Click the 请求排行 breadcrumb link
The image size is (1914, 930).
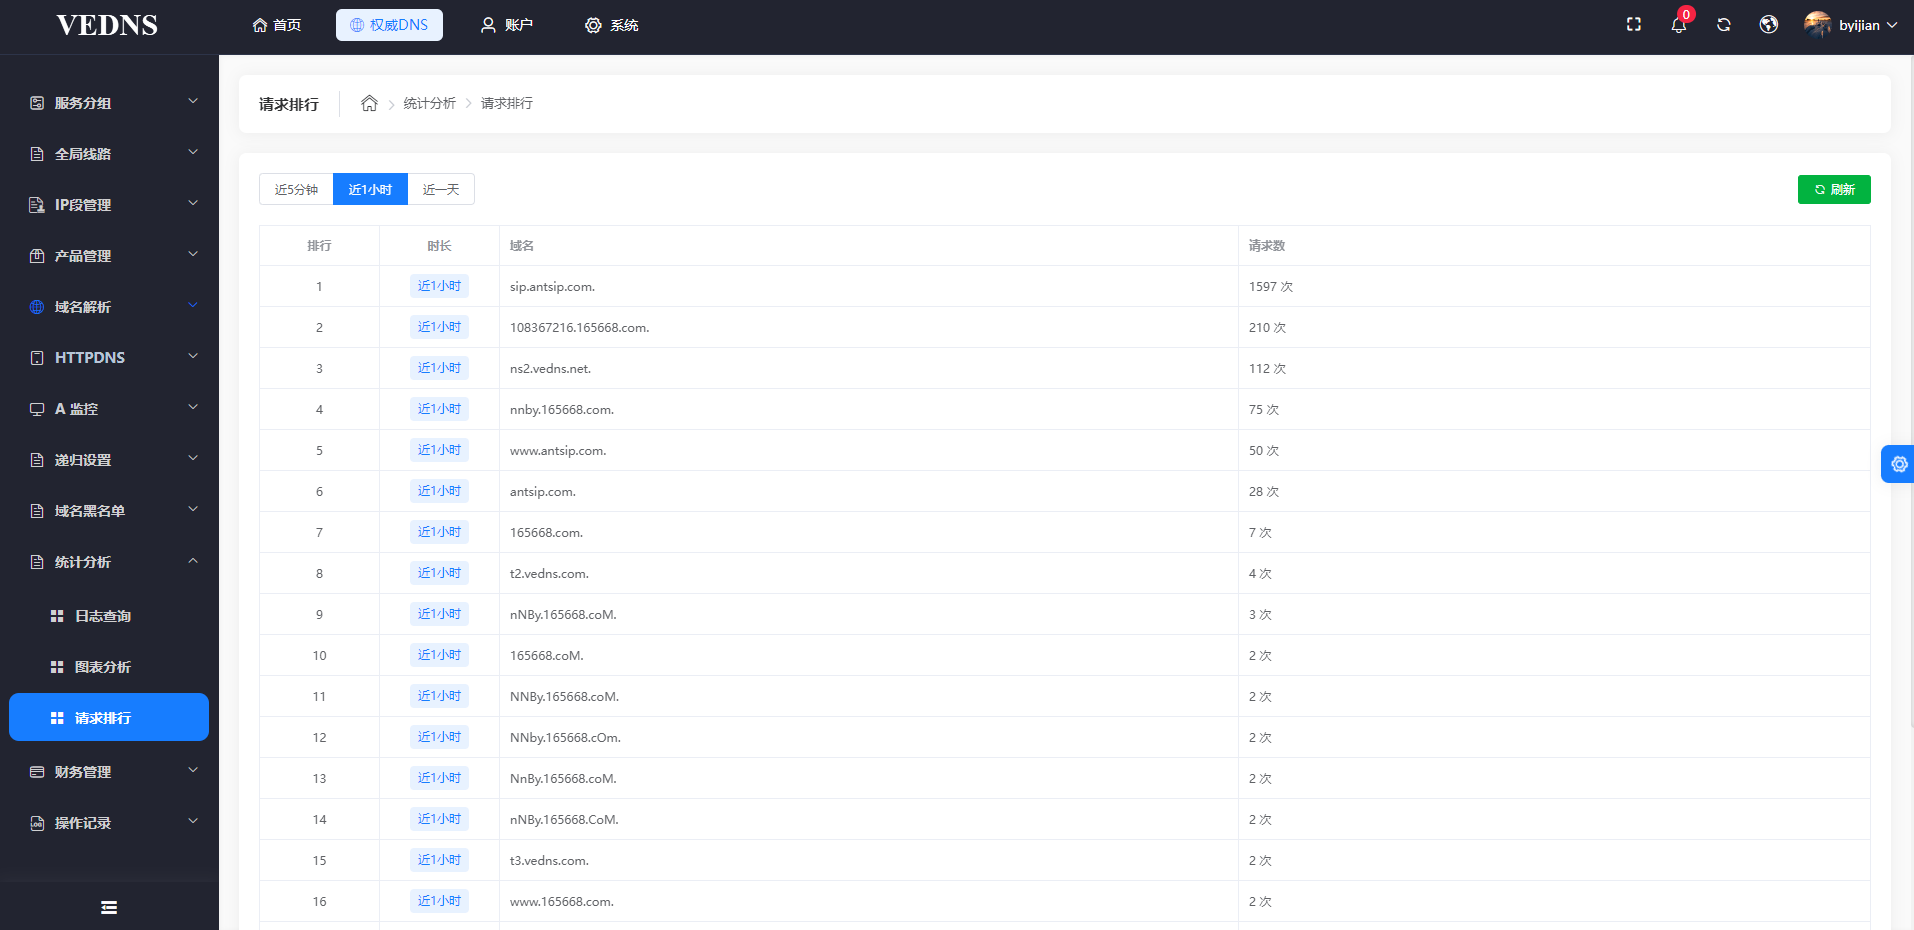507,103
